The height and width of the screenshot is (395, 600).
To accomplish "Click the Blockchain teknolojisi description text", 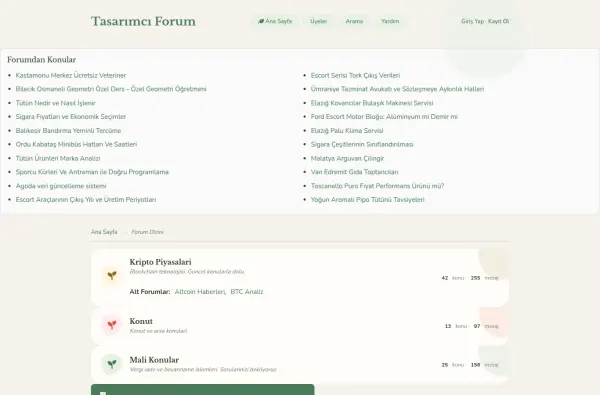I will pos(187,272).
